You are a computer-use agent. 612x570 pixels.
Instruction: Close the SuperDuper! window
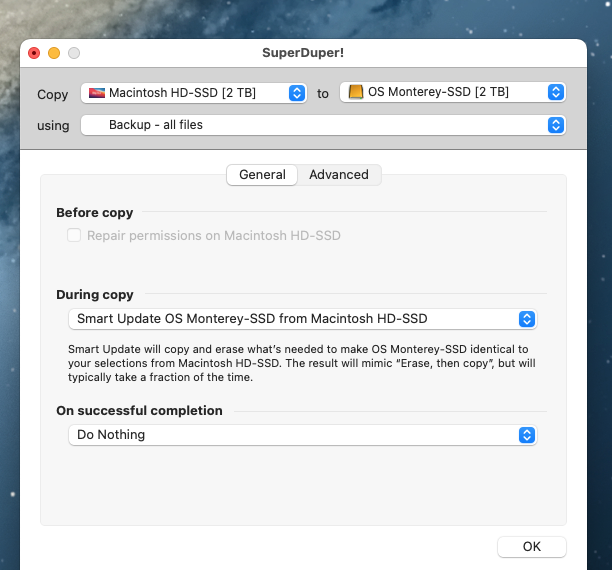tap(34, 53)
